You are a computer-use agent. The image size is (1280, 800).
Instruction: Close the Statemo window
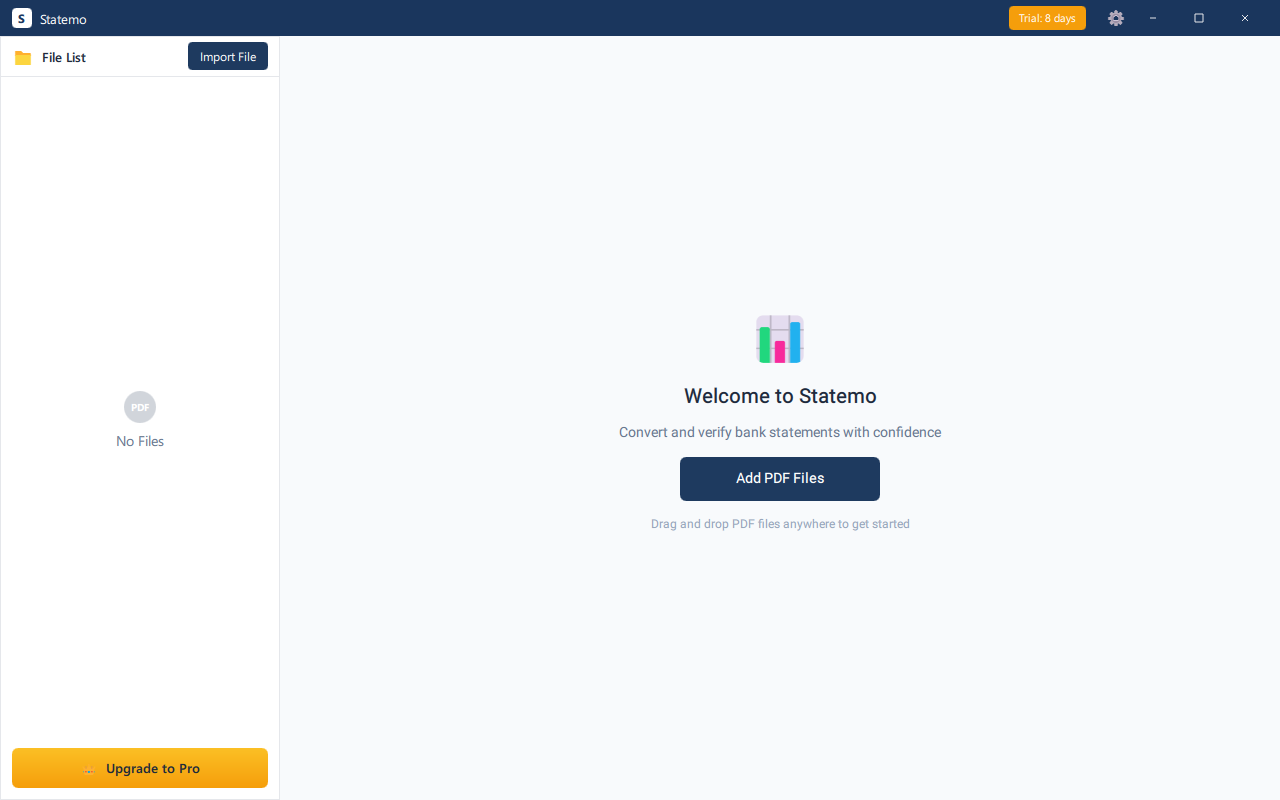pyautogui.click(x=1245, y=18)
